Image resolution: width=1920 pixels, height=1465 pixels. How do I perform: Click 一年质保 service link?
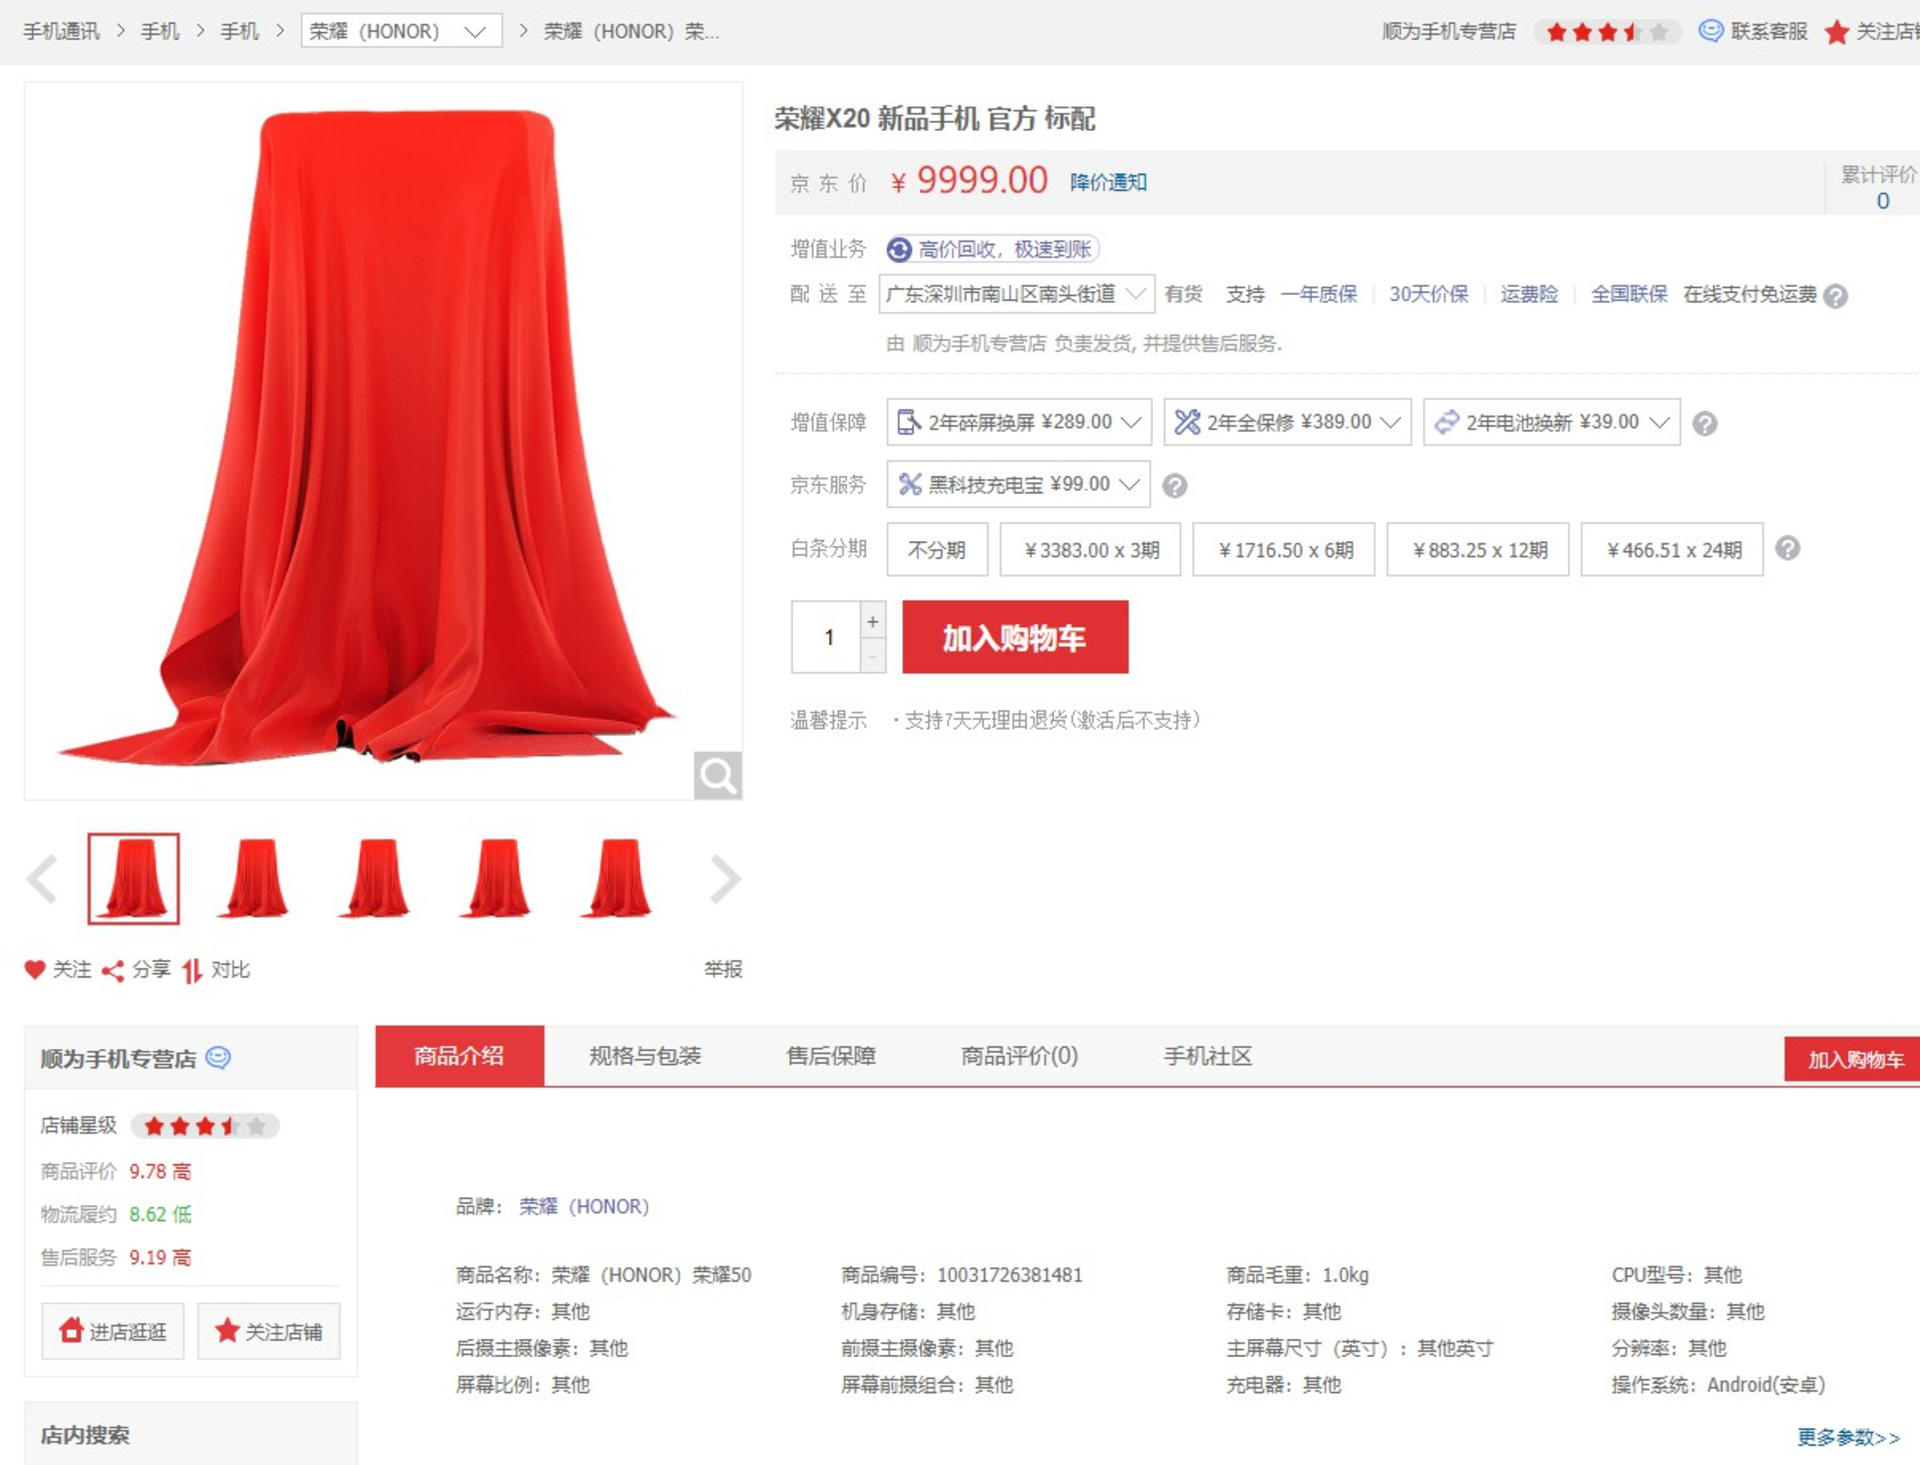[x=1319, y=294]
